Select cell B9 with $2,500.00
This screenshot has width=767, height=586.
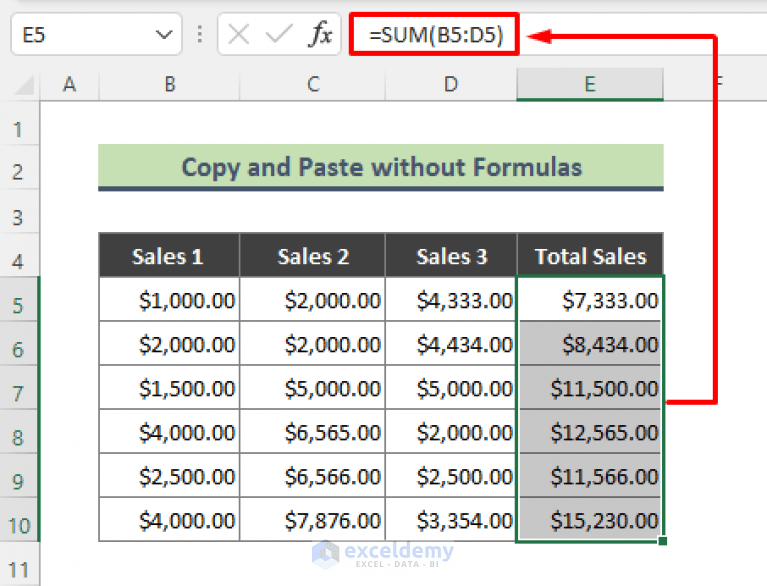(169, 475)
